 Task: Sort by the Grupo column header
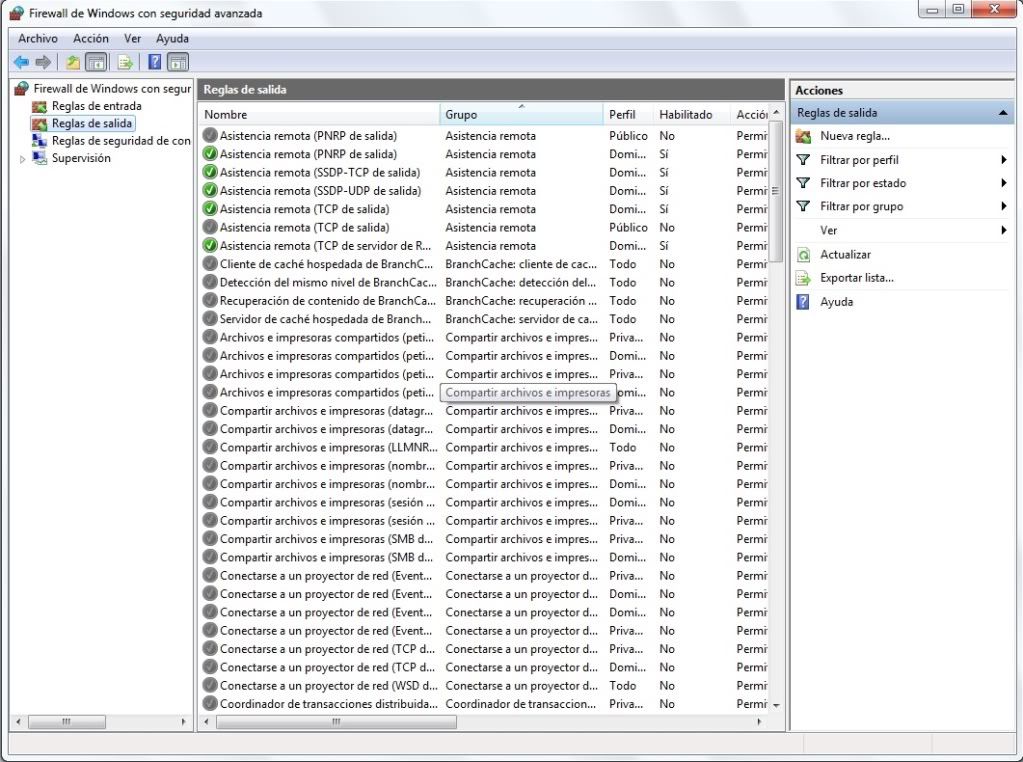pos(521,114)
